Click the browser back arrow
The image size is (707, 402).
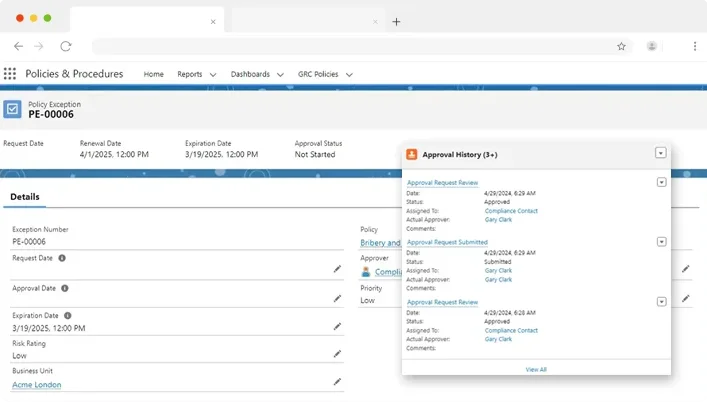coord(18,46)
